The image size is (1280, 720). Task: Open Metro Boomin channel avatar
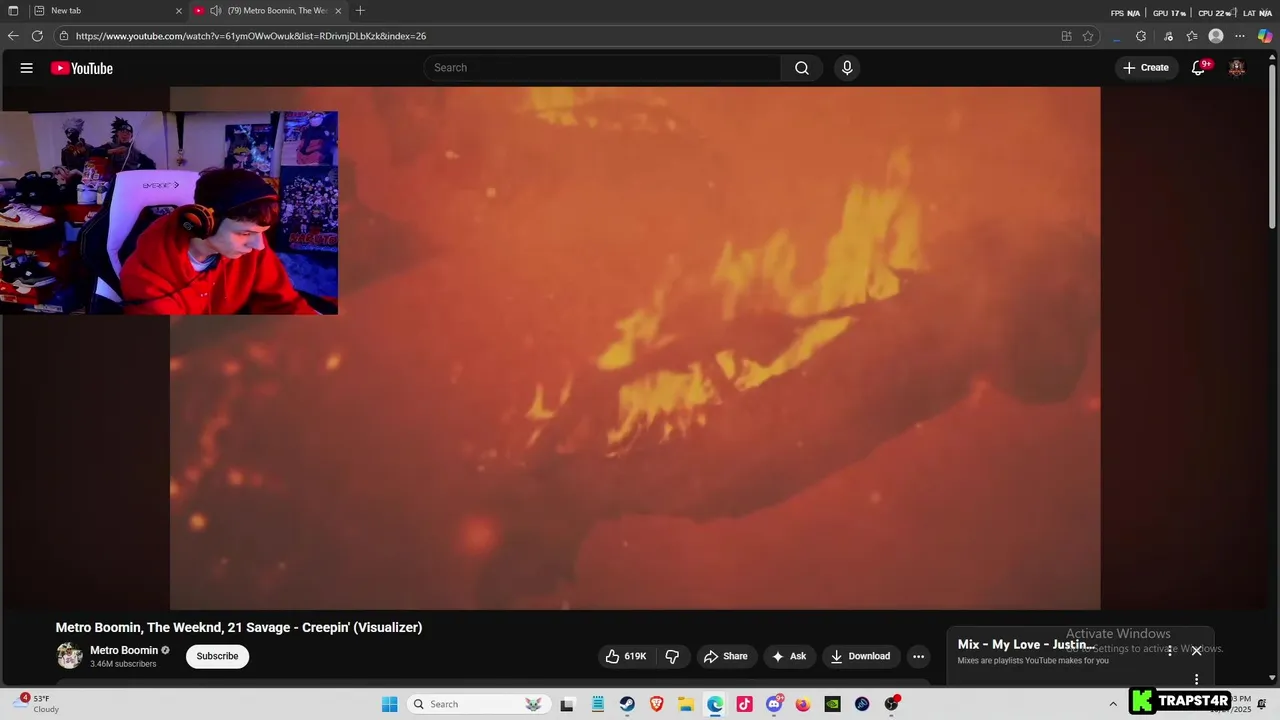pos(69,656)
